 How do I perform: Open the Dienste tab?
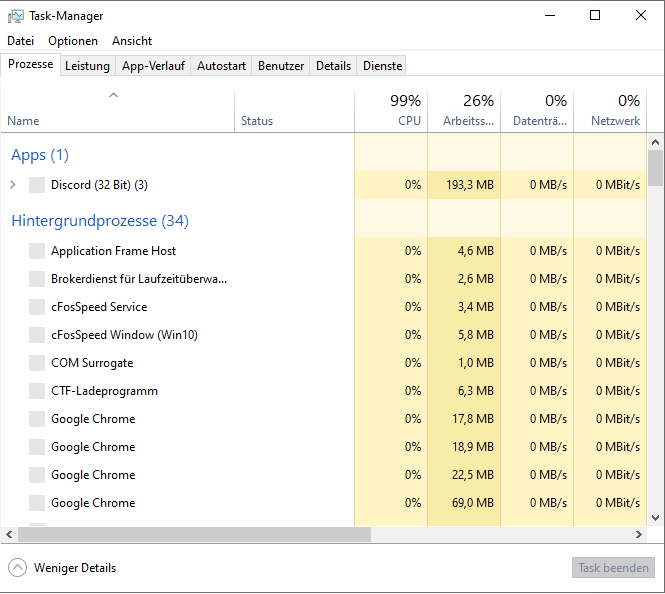[383, 66]
